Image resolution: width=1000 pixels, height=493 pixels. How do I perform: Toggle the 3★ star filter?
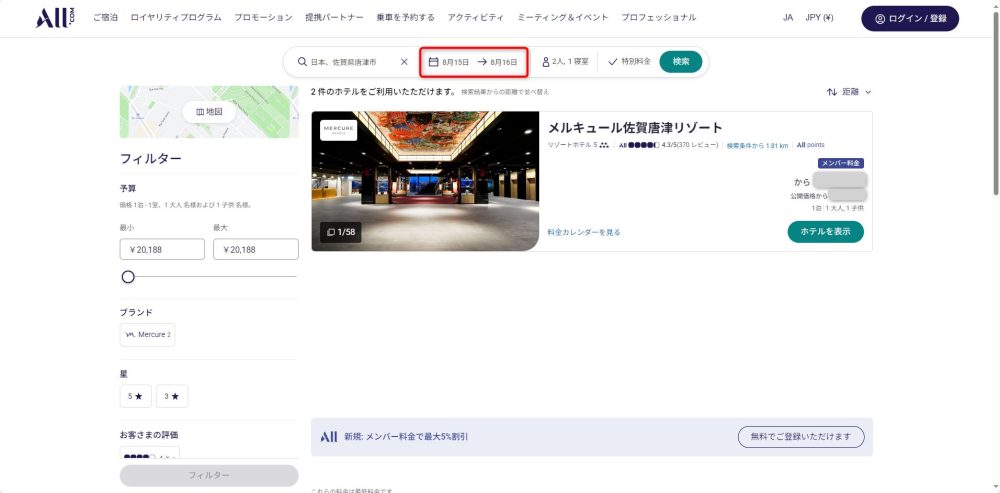click(x=172, y=396)
